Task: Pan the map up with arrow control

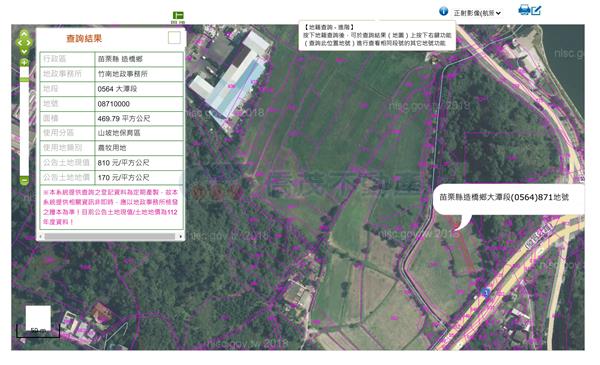Action: [24, 34]
